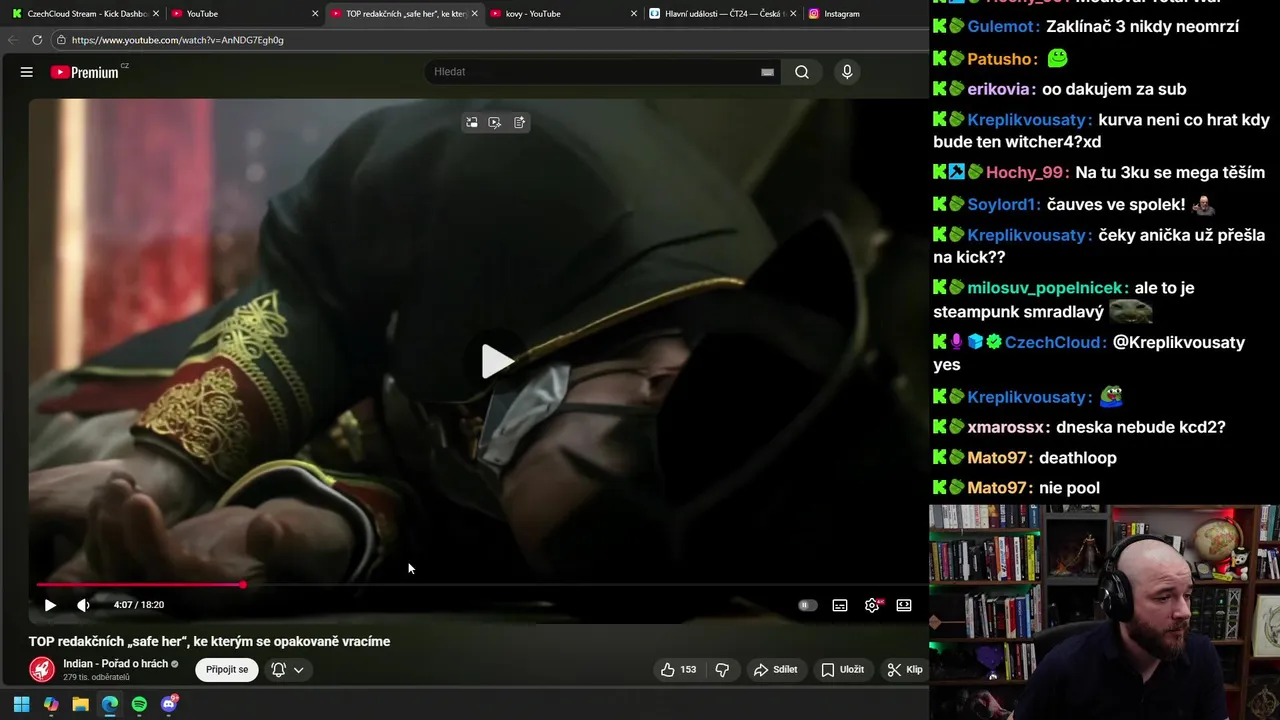The height and width of the screenshot is (720, 1280).
Task: Click the Sdílet share button
Action: coord(776,670)
